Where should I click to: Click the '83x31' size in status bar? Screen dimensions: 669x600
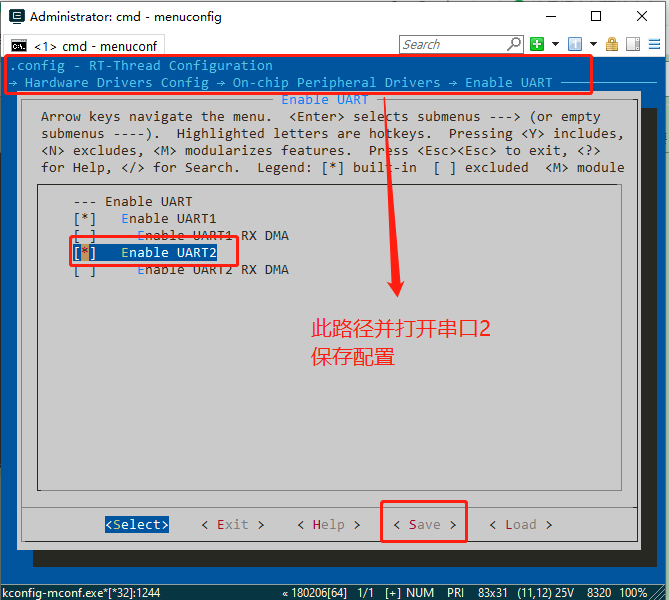492,593
